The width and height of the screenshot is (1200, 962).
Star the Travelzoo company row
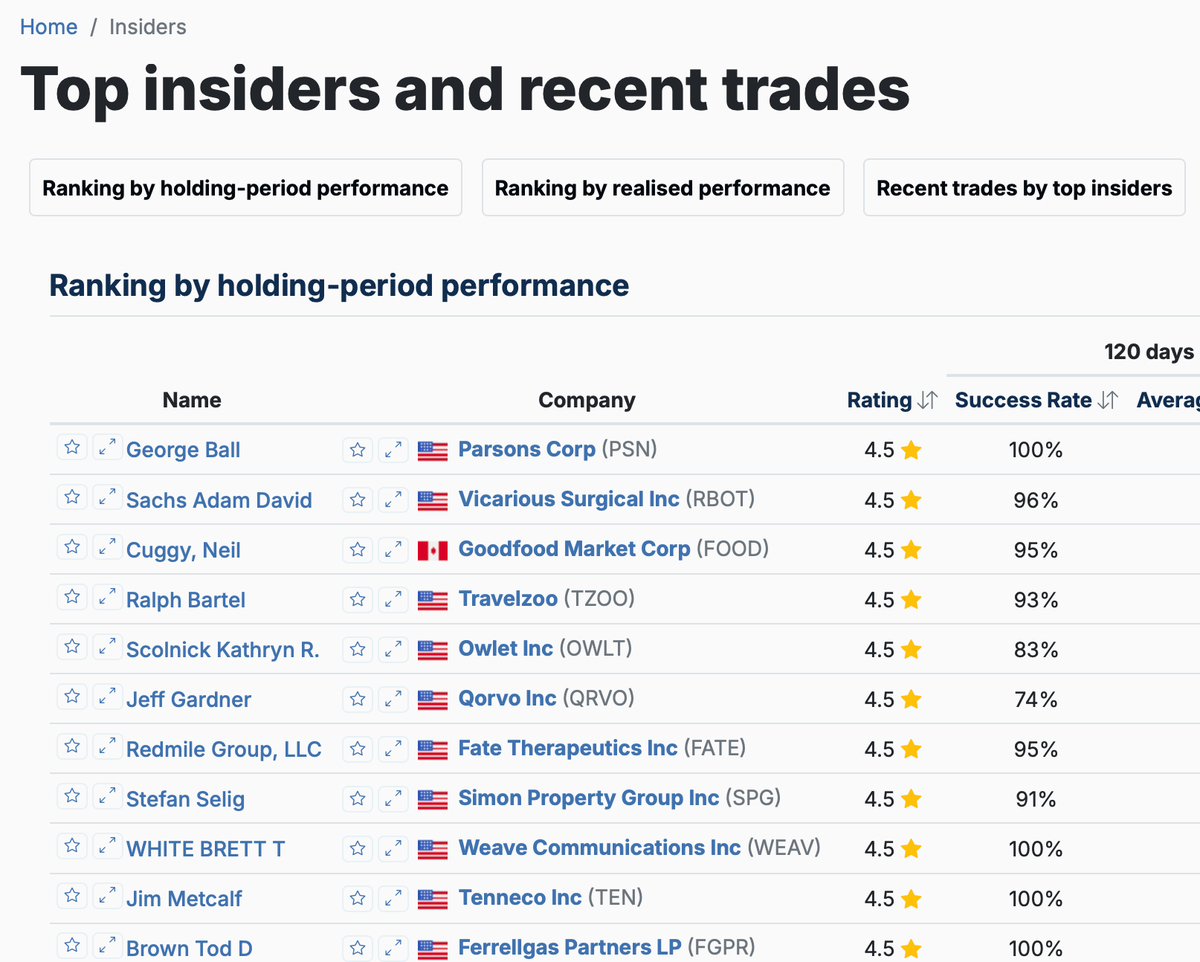coord(357,599)
